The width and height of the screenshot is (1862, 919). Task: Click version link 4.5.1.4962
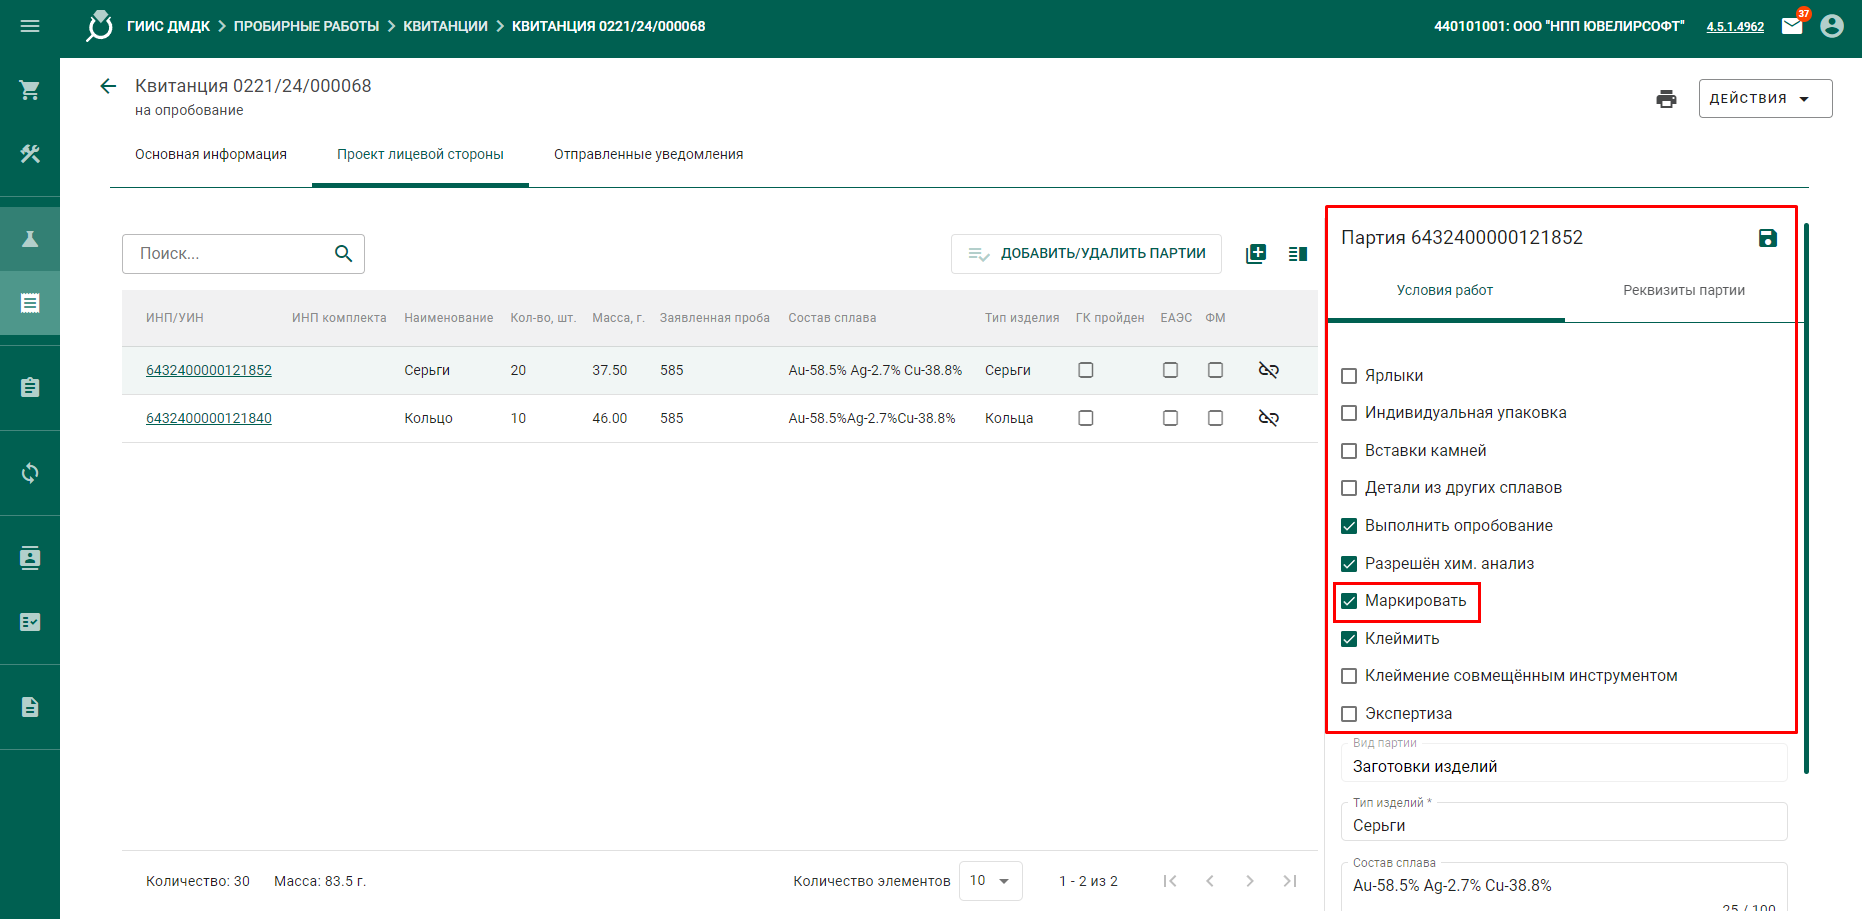pyautogui.click(x=1735, y=27)
